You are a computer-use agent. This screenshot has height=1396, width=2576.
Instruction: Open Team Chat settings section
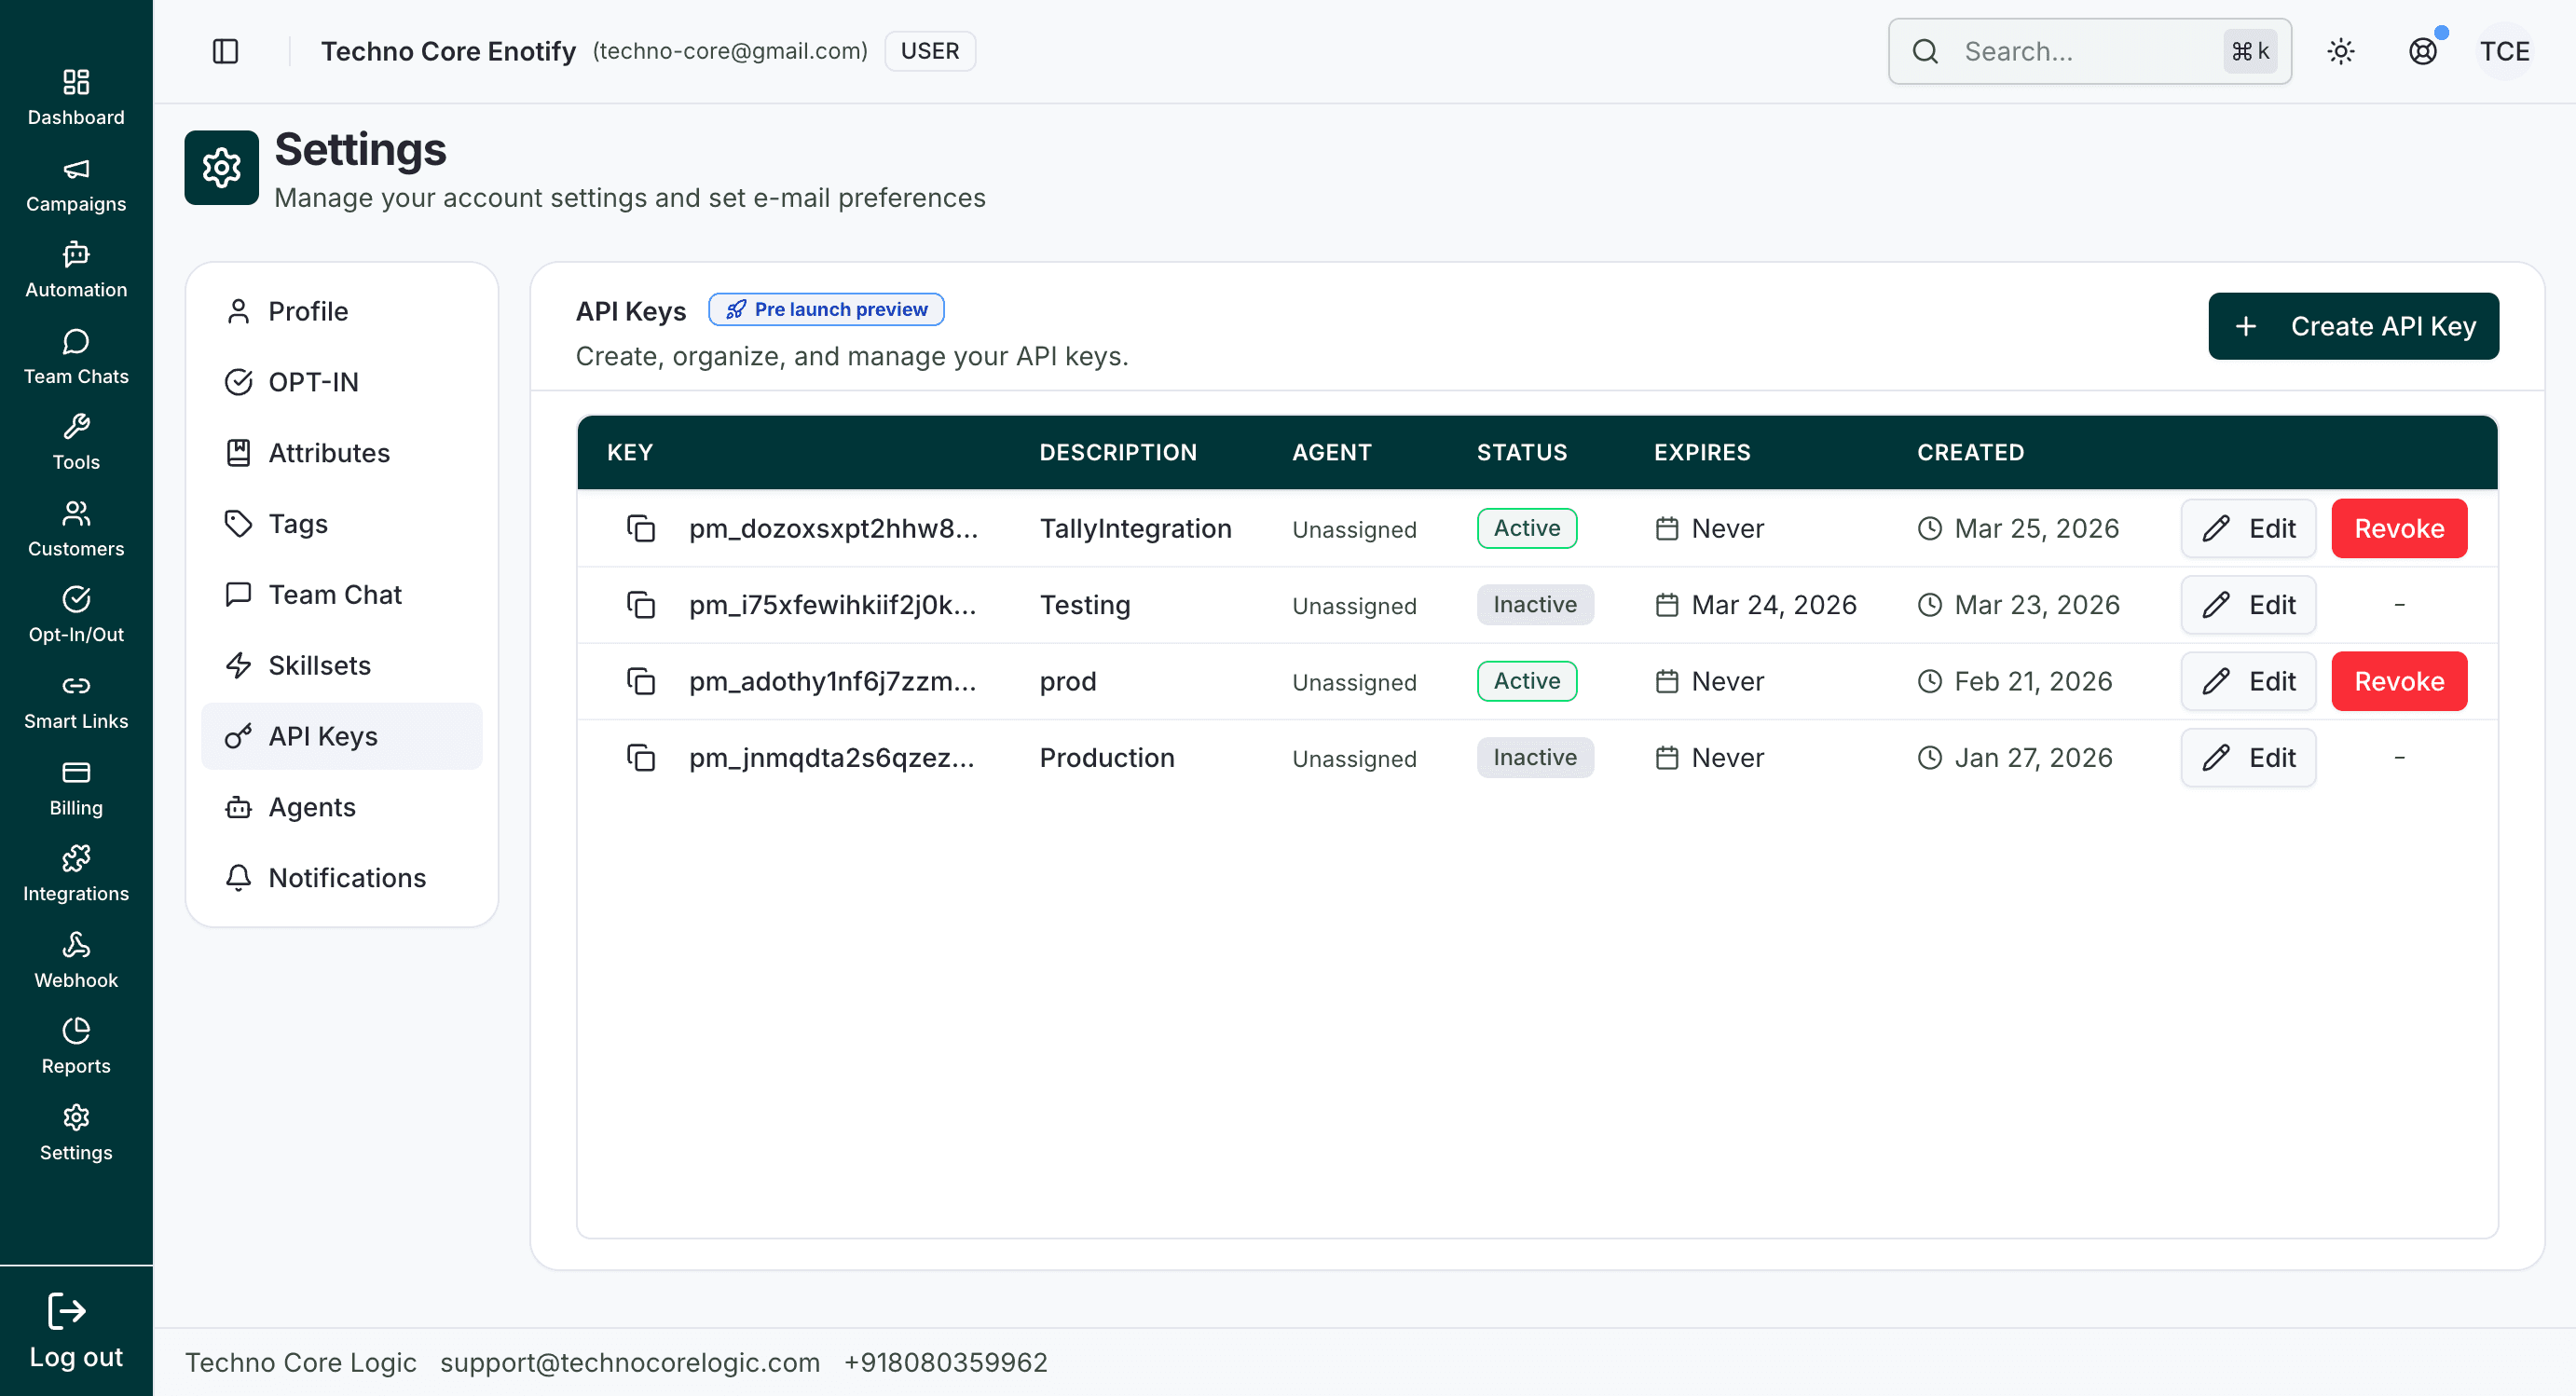coord(342,595)
